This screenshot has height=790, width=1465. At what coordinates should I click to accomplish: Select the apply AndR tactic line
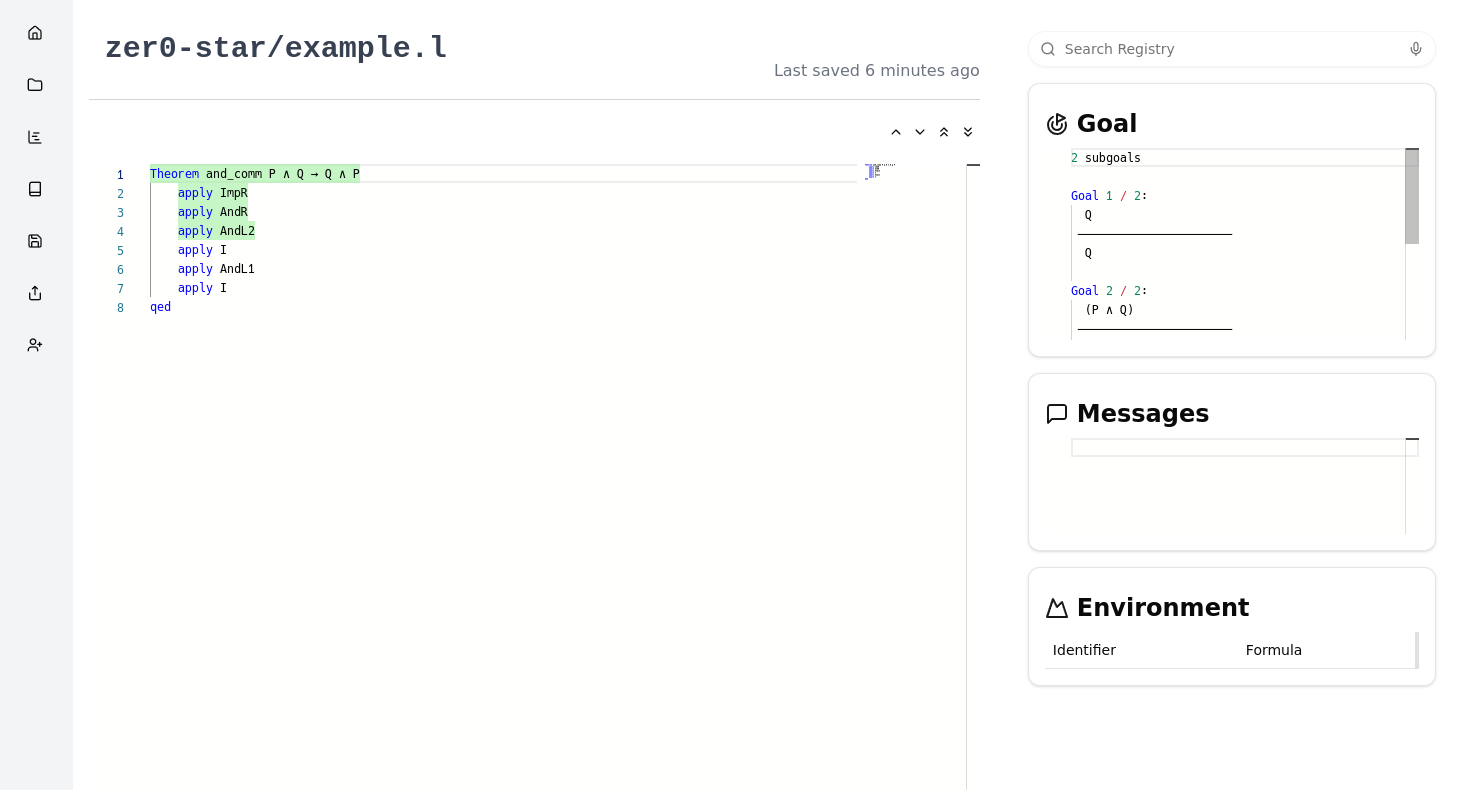point(213,211)
